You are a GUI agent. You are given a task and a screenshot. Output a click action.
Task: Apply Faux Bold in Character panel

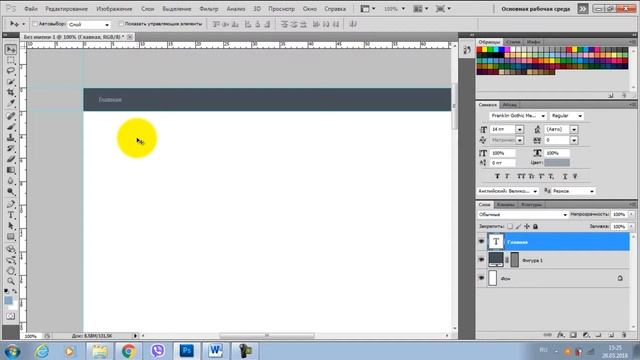click(497, 176)
